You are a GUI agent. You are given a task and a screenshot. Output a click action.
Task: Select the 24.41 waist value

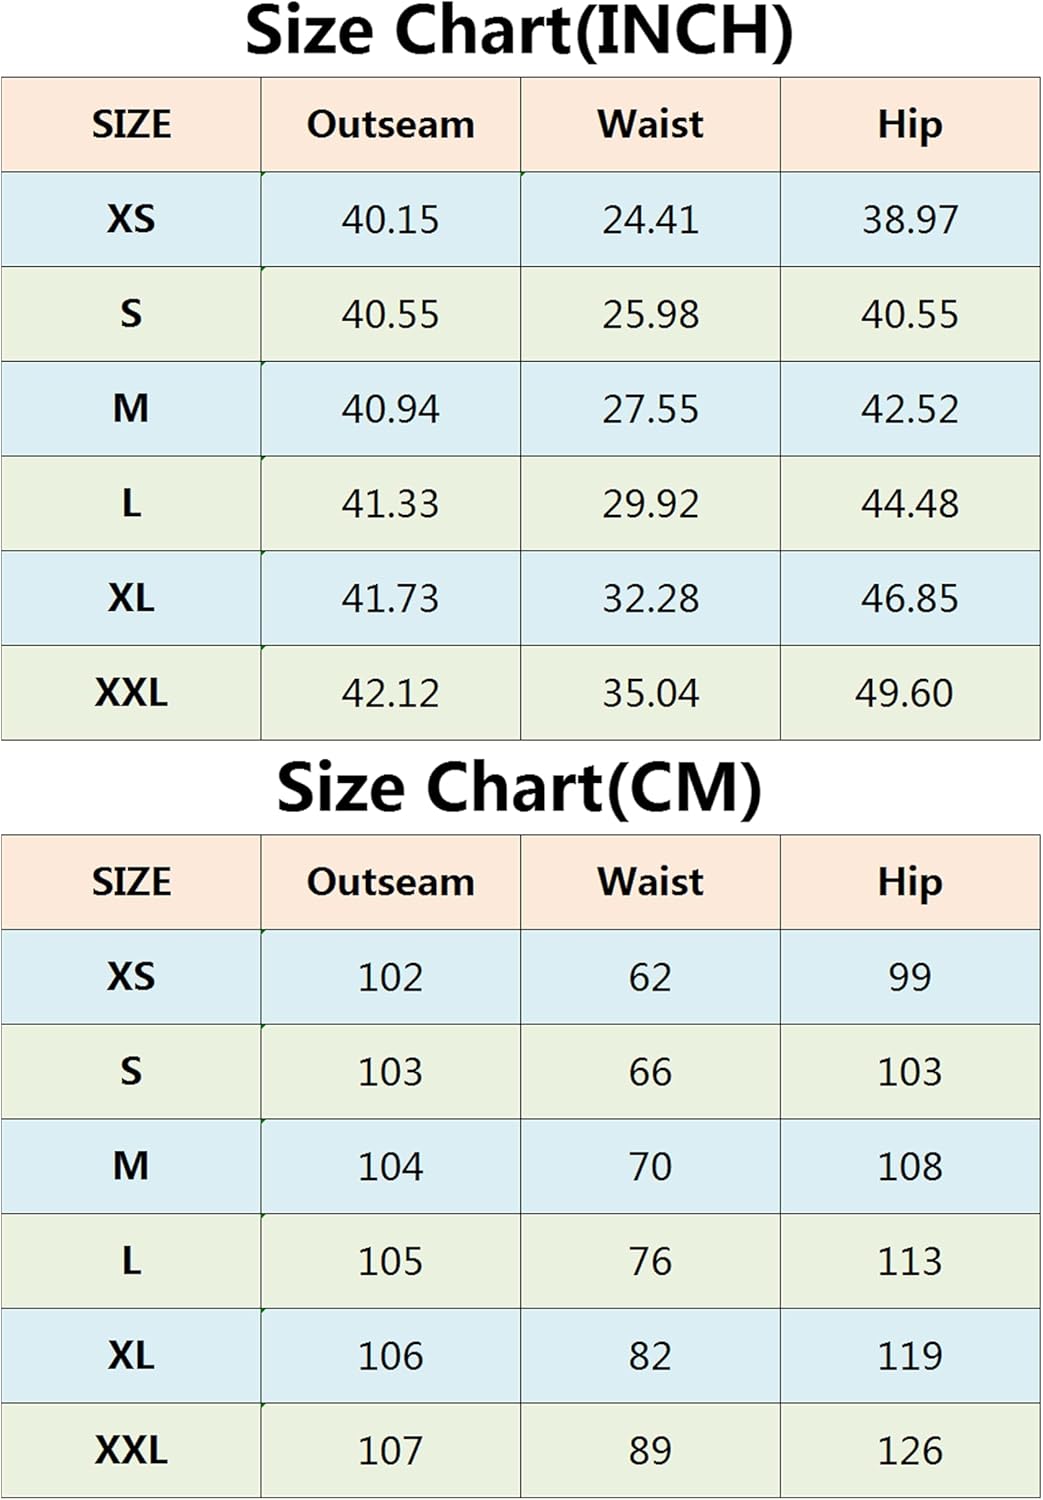(650, 220)
